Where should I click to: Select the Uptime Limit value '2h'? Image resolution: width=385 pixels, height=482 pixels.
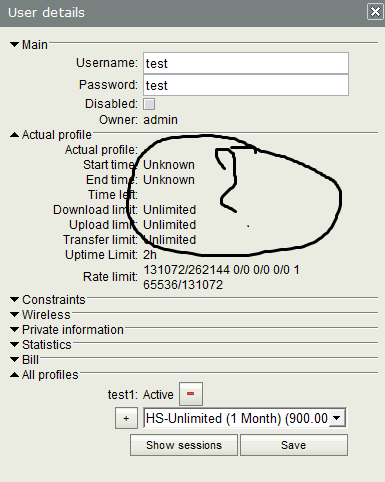coord(150,255)
